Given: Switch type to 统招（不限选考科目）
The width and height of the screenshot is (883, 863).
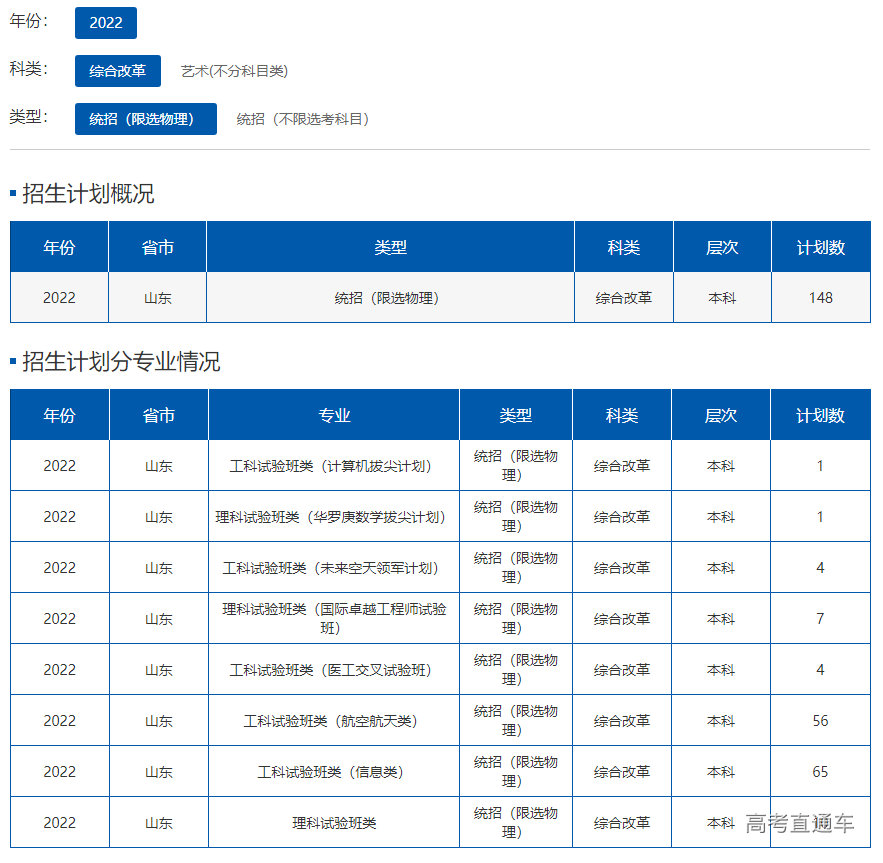Looking at the screenshot, I should 303,119.
